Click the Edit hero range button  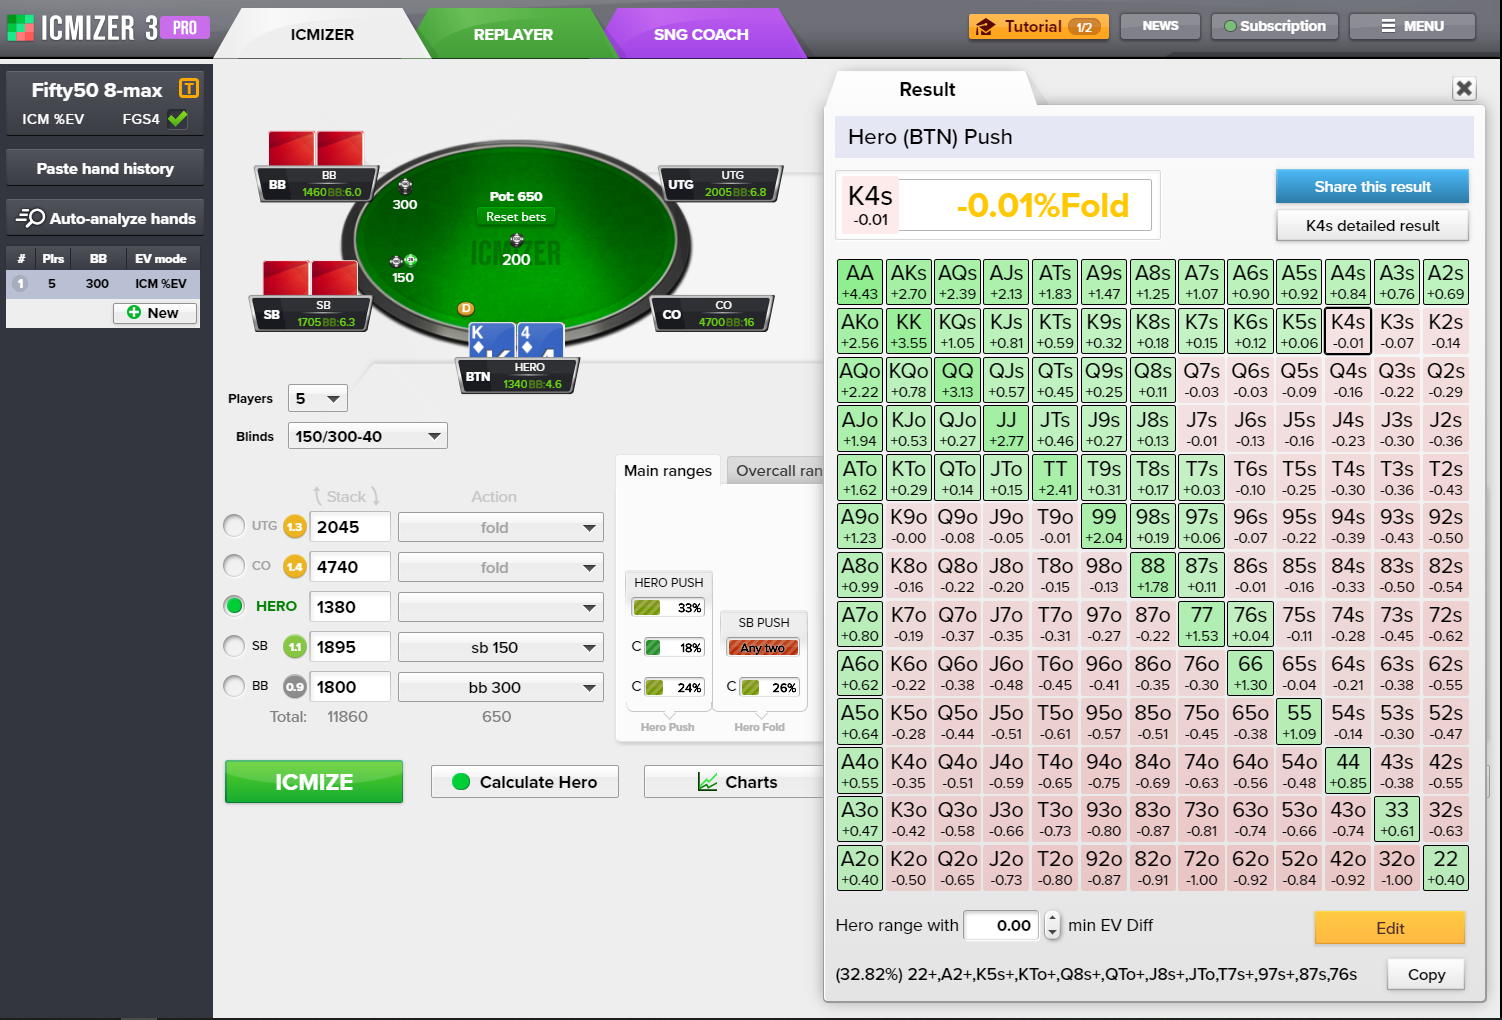tap(1390, 928)
